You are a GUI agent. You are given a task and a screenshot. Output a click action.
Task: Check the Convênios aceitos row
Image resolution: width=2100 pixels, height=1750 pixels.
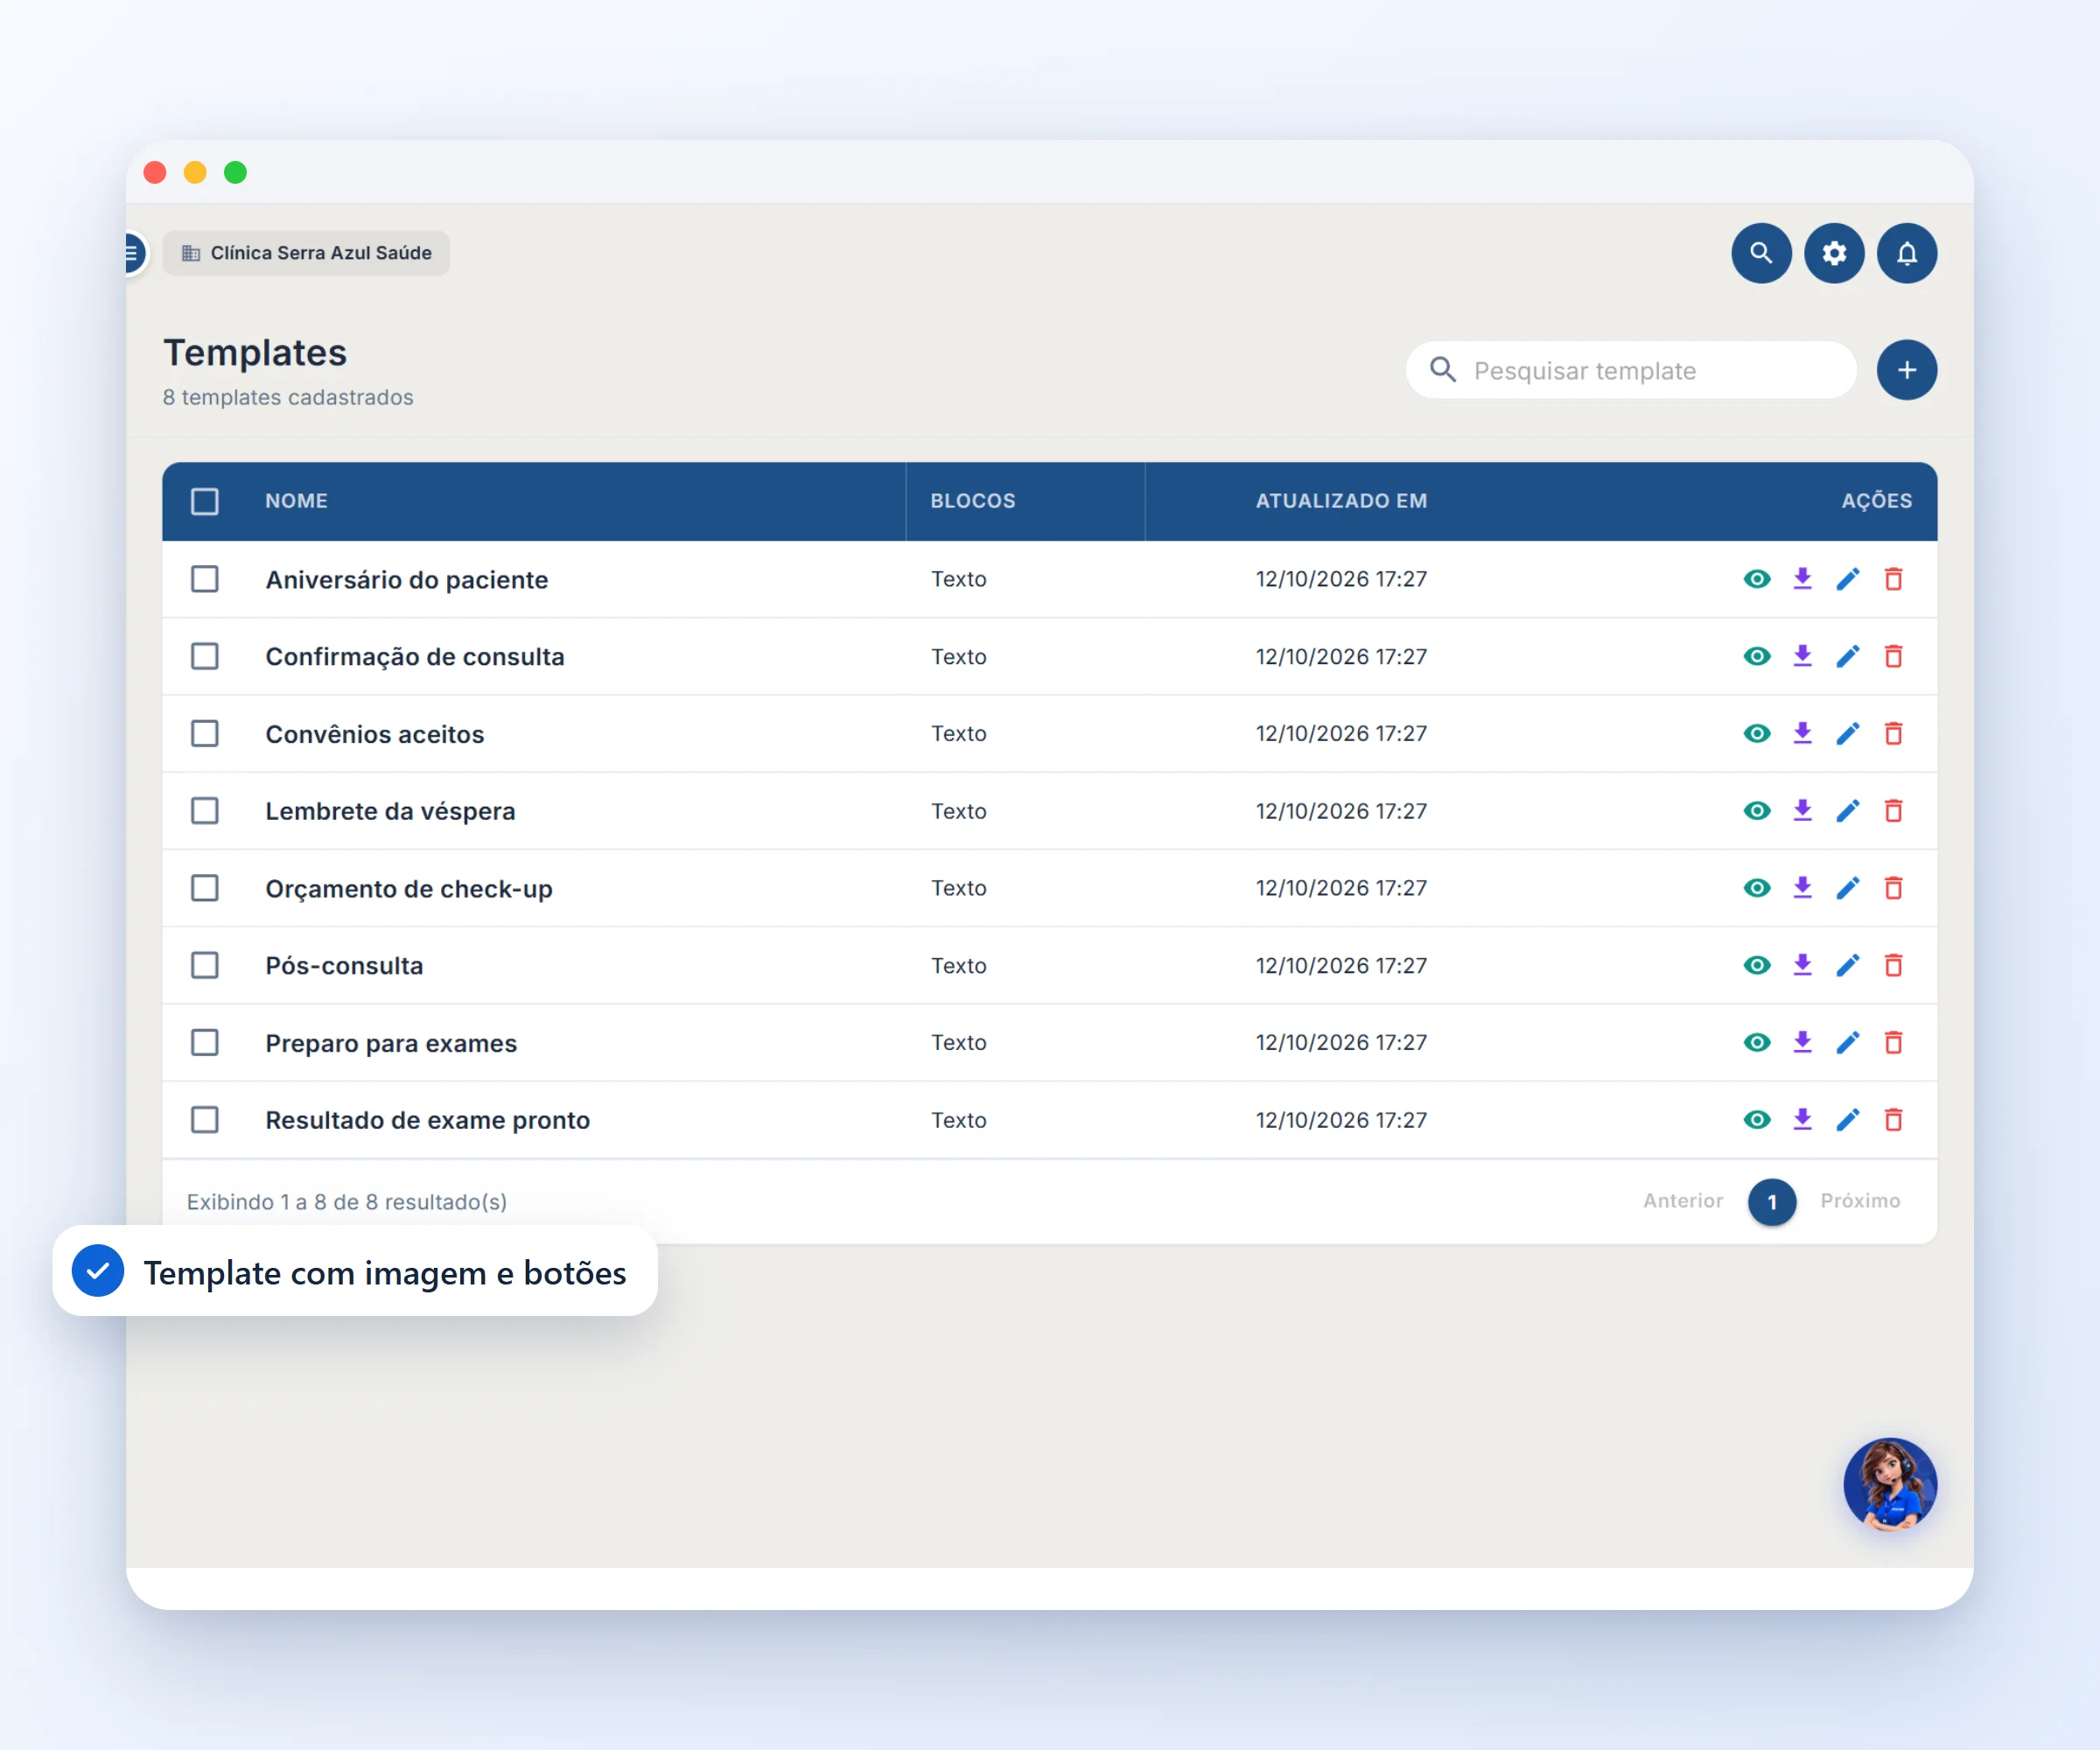205,734
